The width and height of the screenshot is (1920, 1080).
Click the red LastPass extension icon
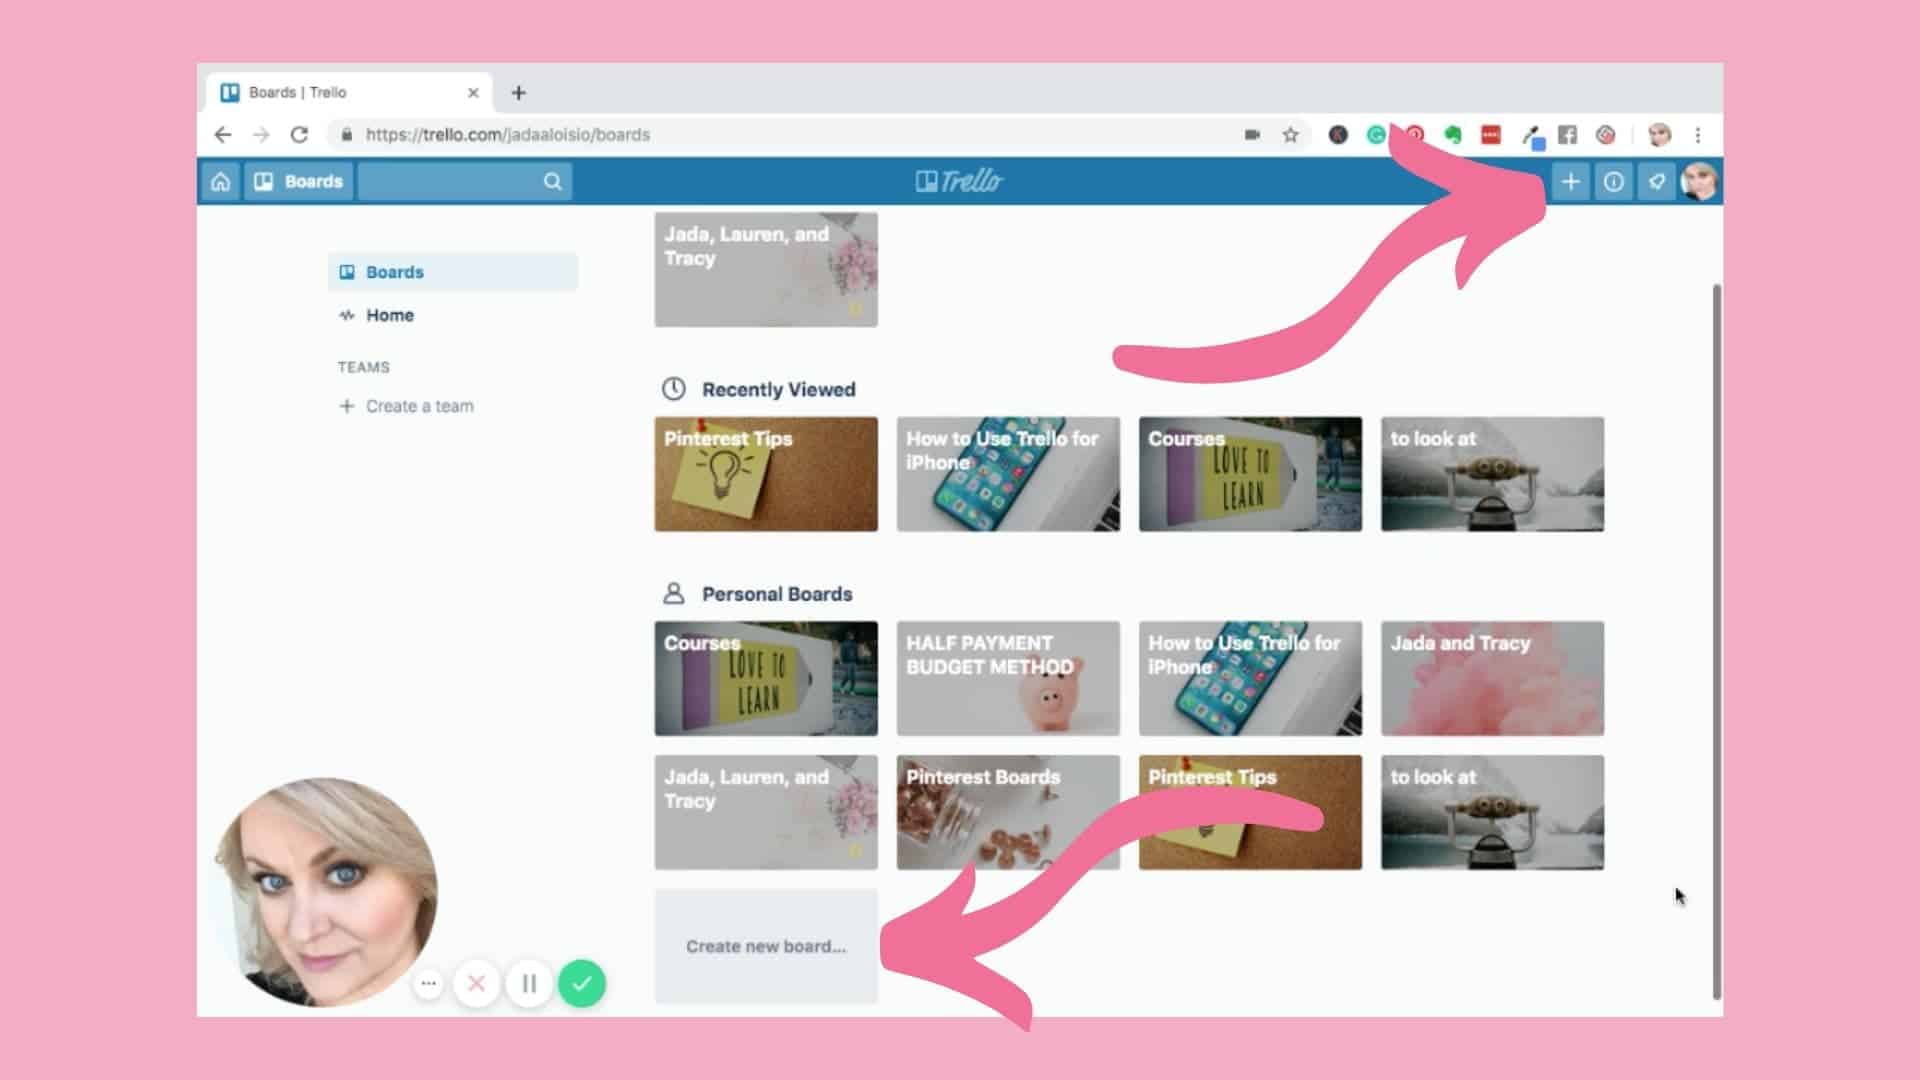tap(1491, 135)
